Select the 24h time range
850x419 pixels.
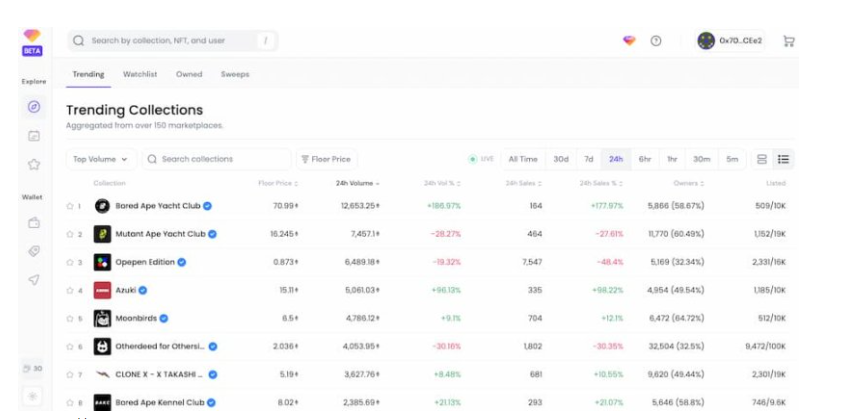(x=616, y=159)
